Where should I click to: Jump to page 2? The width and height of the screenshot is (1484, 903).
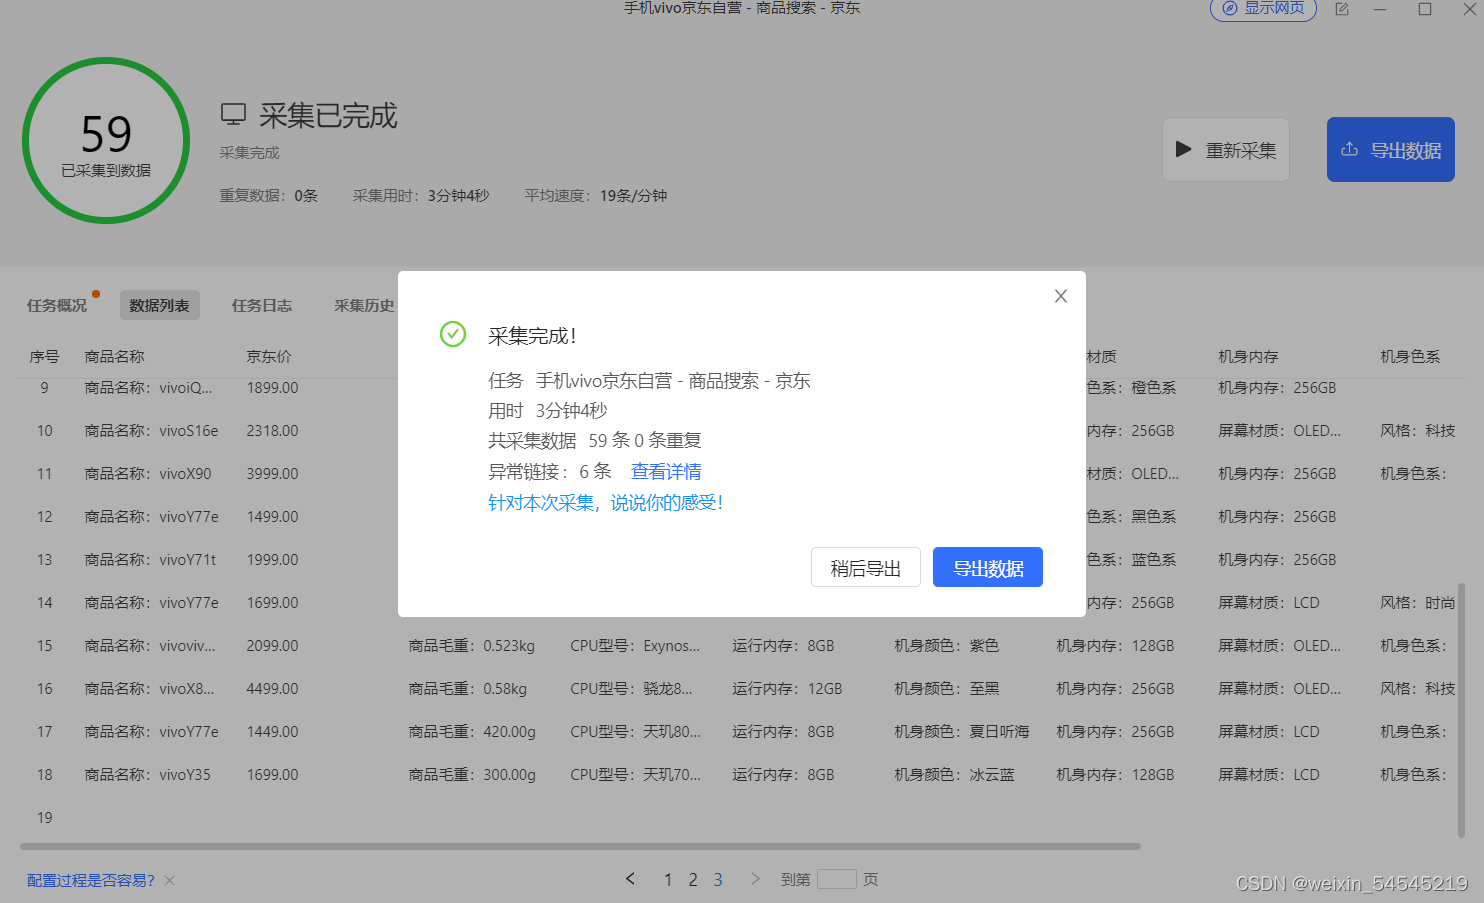(x=693, y=880)
